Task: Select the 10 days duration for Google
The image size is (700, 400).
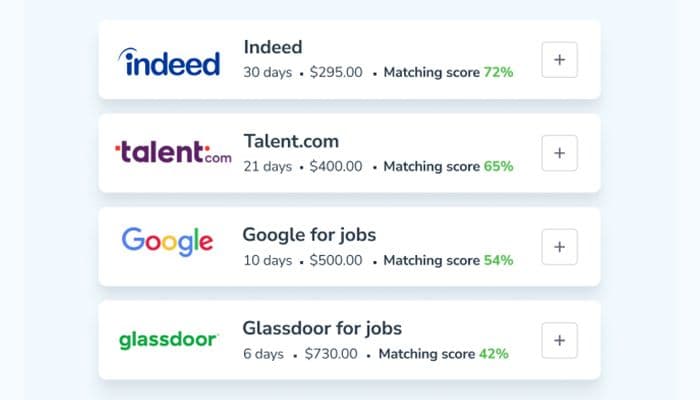Action: pos(268,260)
